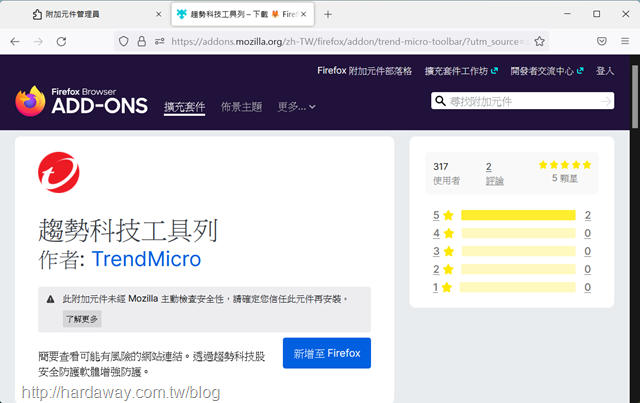Click the browser forward arrow
Image resolution: width=640 pixels, height=403 pixels.
[x=38, y=41]
